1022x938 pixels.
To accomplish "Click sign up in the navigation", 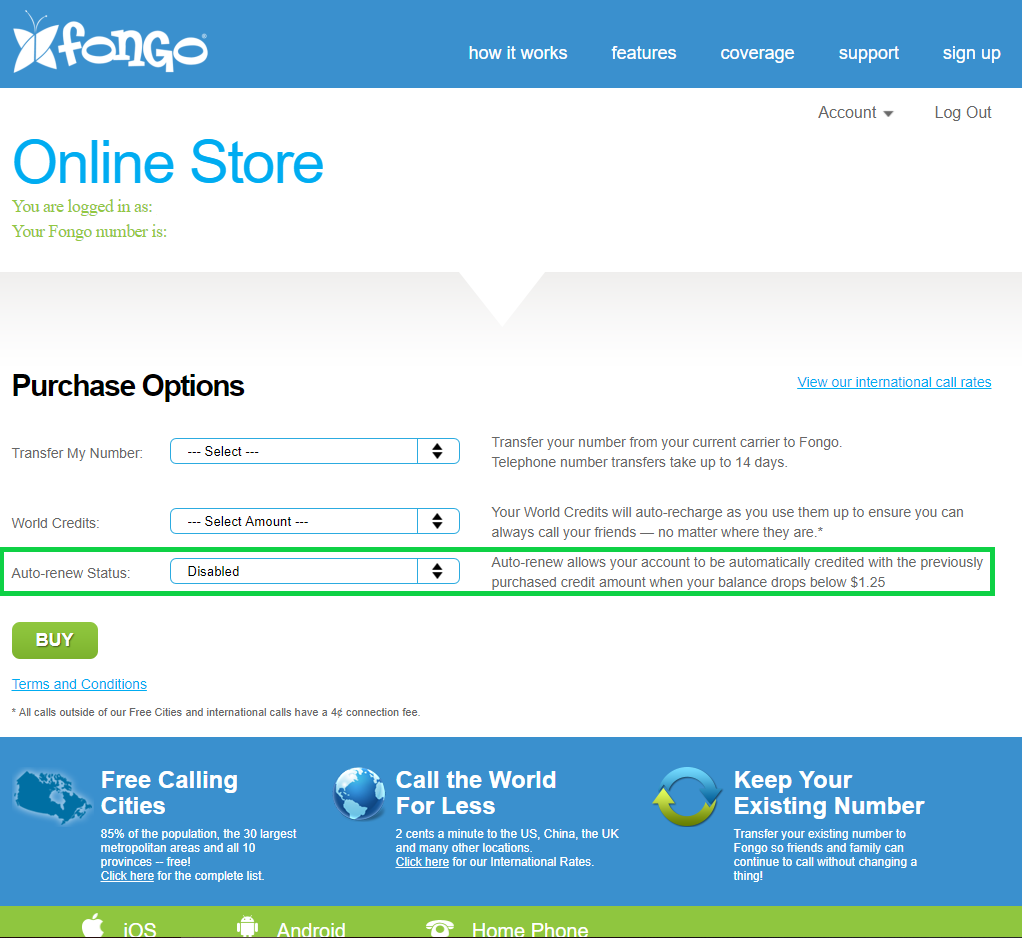I will (x=971, y=53).
